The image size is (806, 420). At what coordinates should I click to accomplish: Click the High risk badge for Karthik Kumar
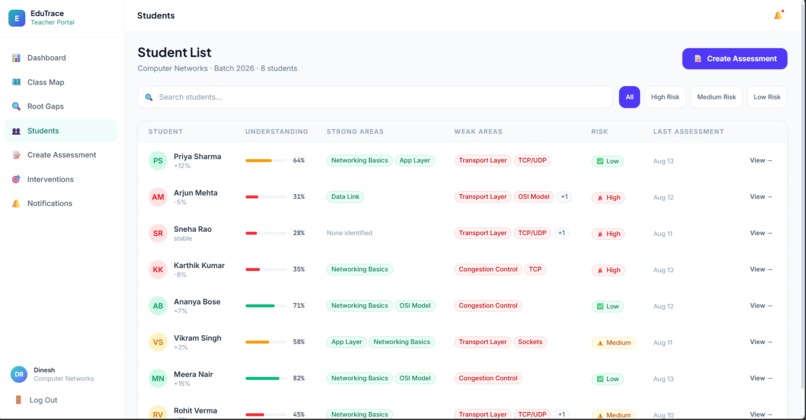coord(608,270)
